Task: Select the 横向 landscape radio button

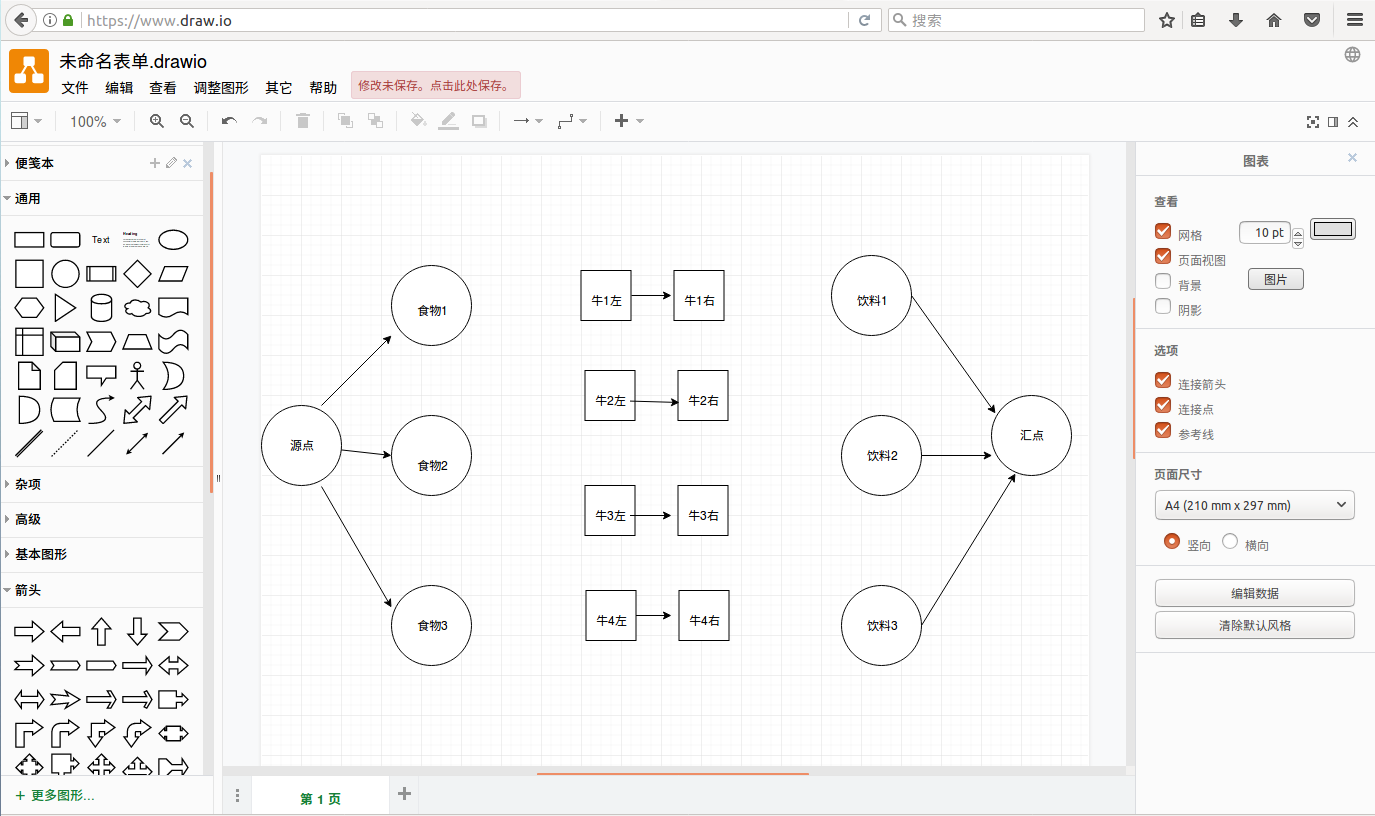Action: [1230, 541]
